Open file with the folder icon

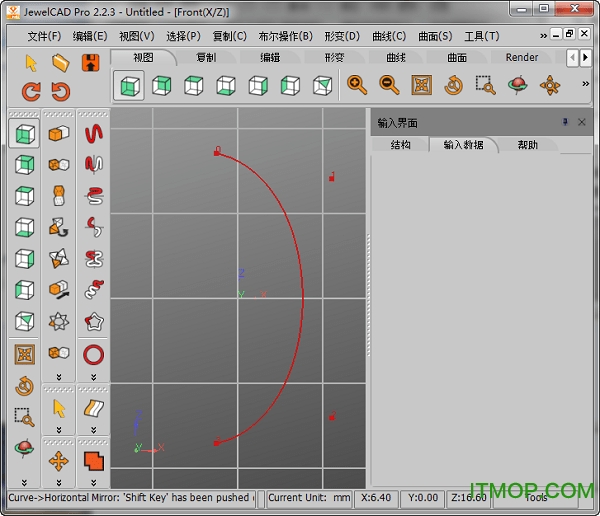point(60,63)
